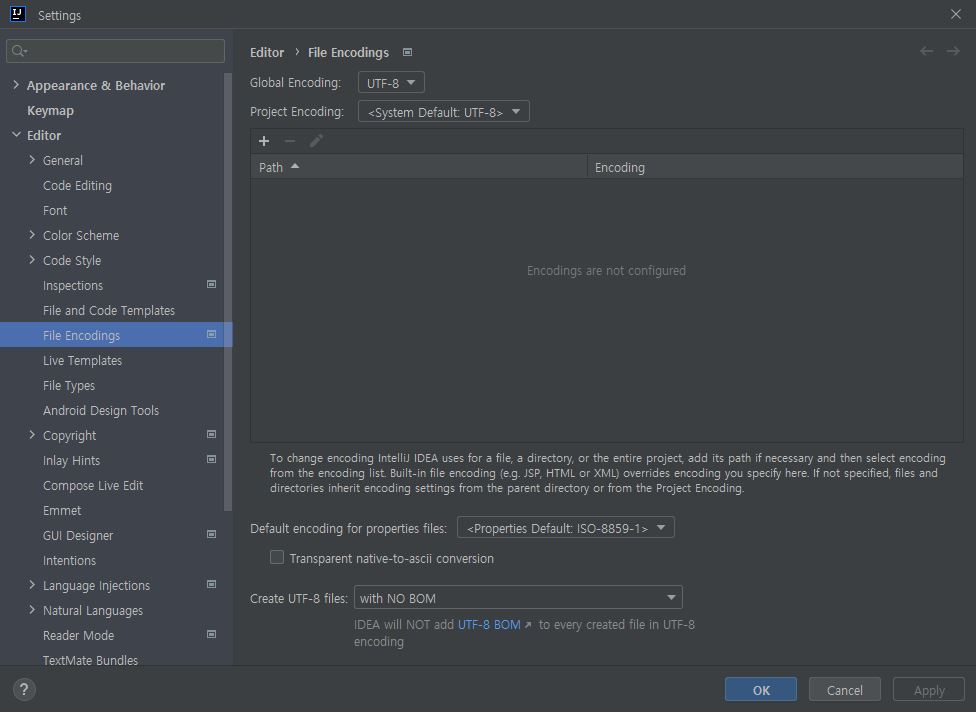Expand the Language Injections node
976x712 pixels.
click(32, 584)
